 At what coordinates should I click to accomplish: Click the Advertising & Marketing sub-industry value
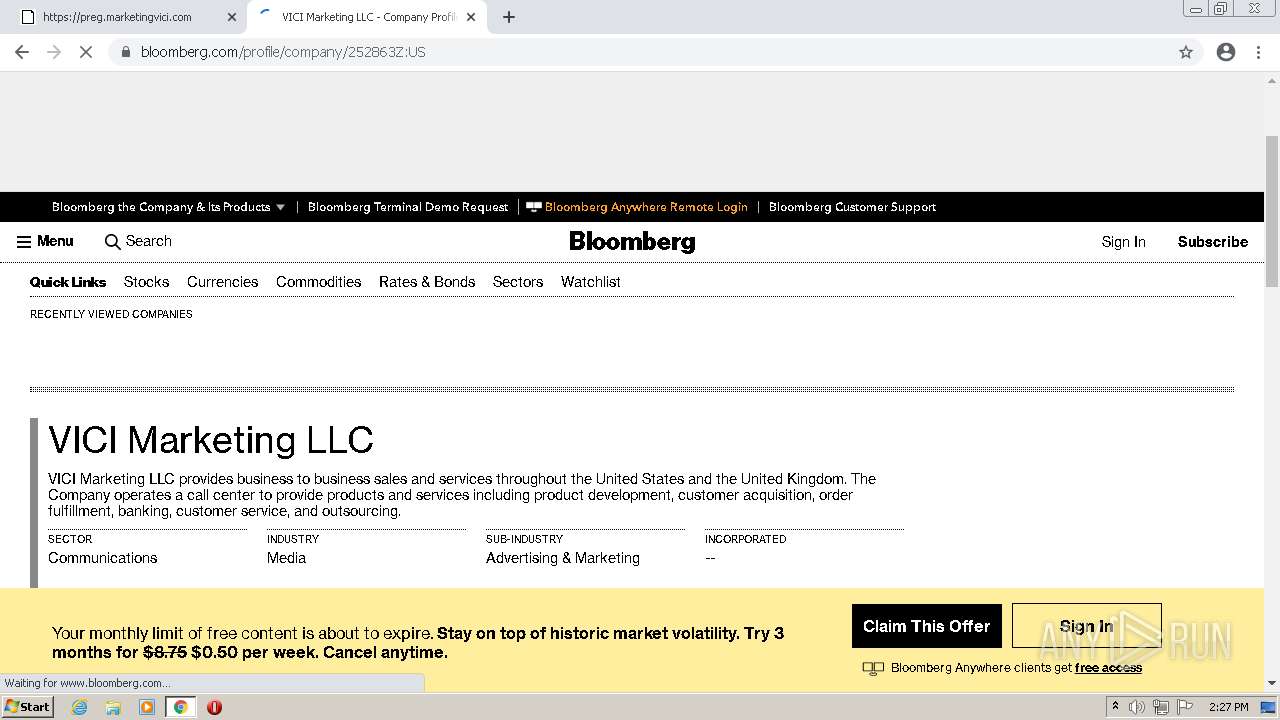(562, 558)
